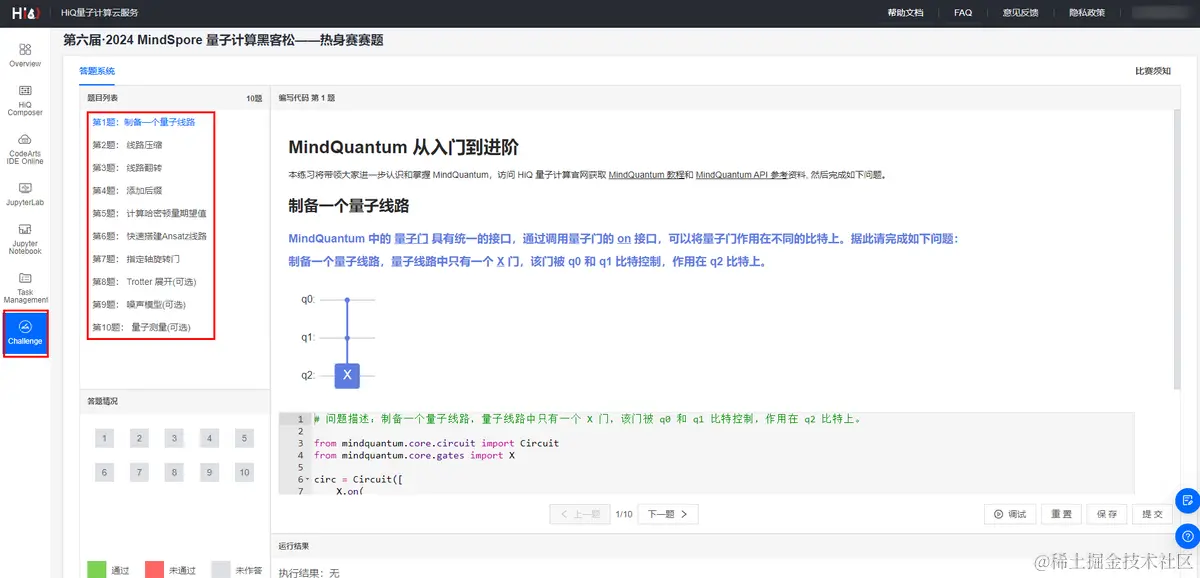The image size is (1200, 578).
Task: Click 上一题 previous question button
Action: [x=579, y=514]
